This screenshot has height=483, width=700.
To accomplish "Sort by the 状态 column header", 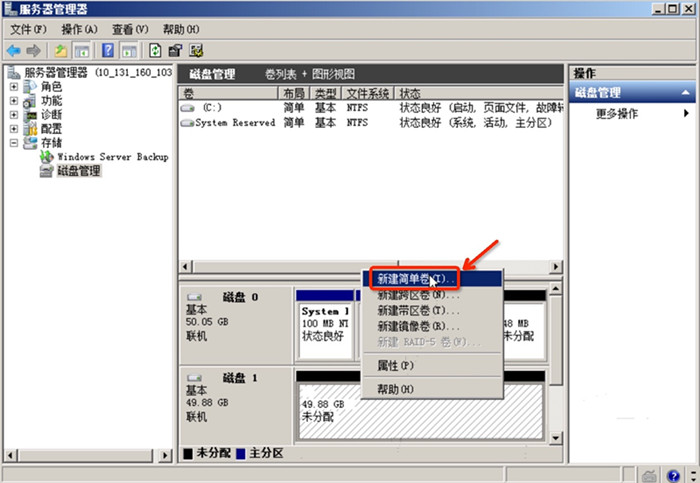I will coord(479,93).
